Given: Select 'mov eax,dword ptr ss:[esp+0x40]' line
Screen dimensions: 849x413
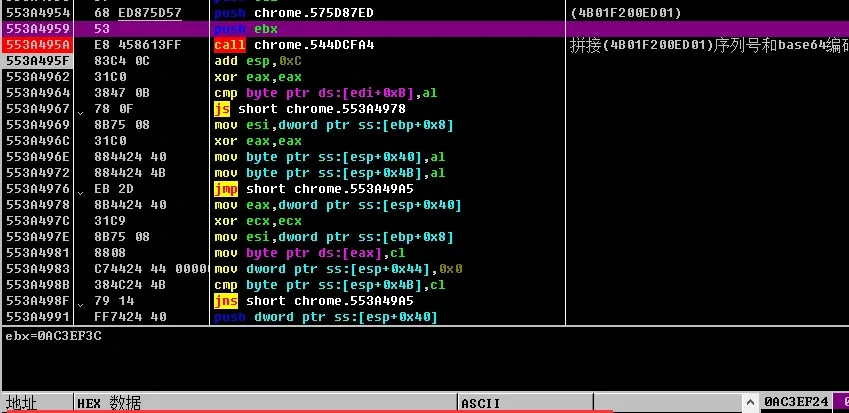Looking at the screenshot, I should pos(338,205).
